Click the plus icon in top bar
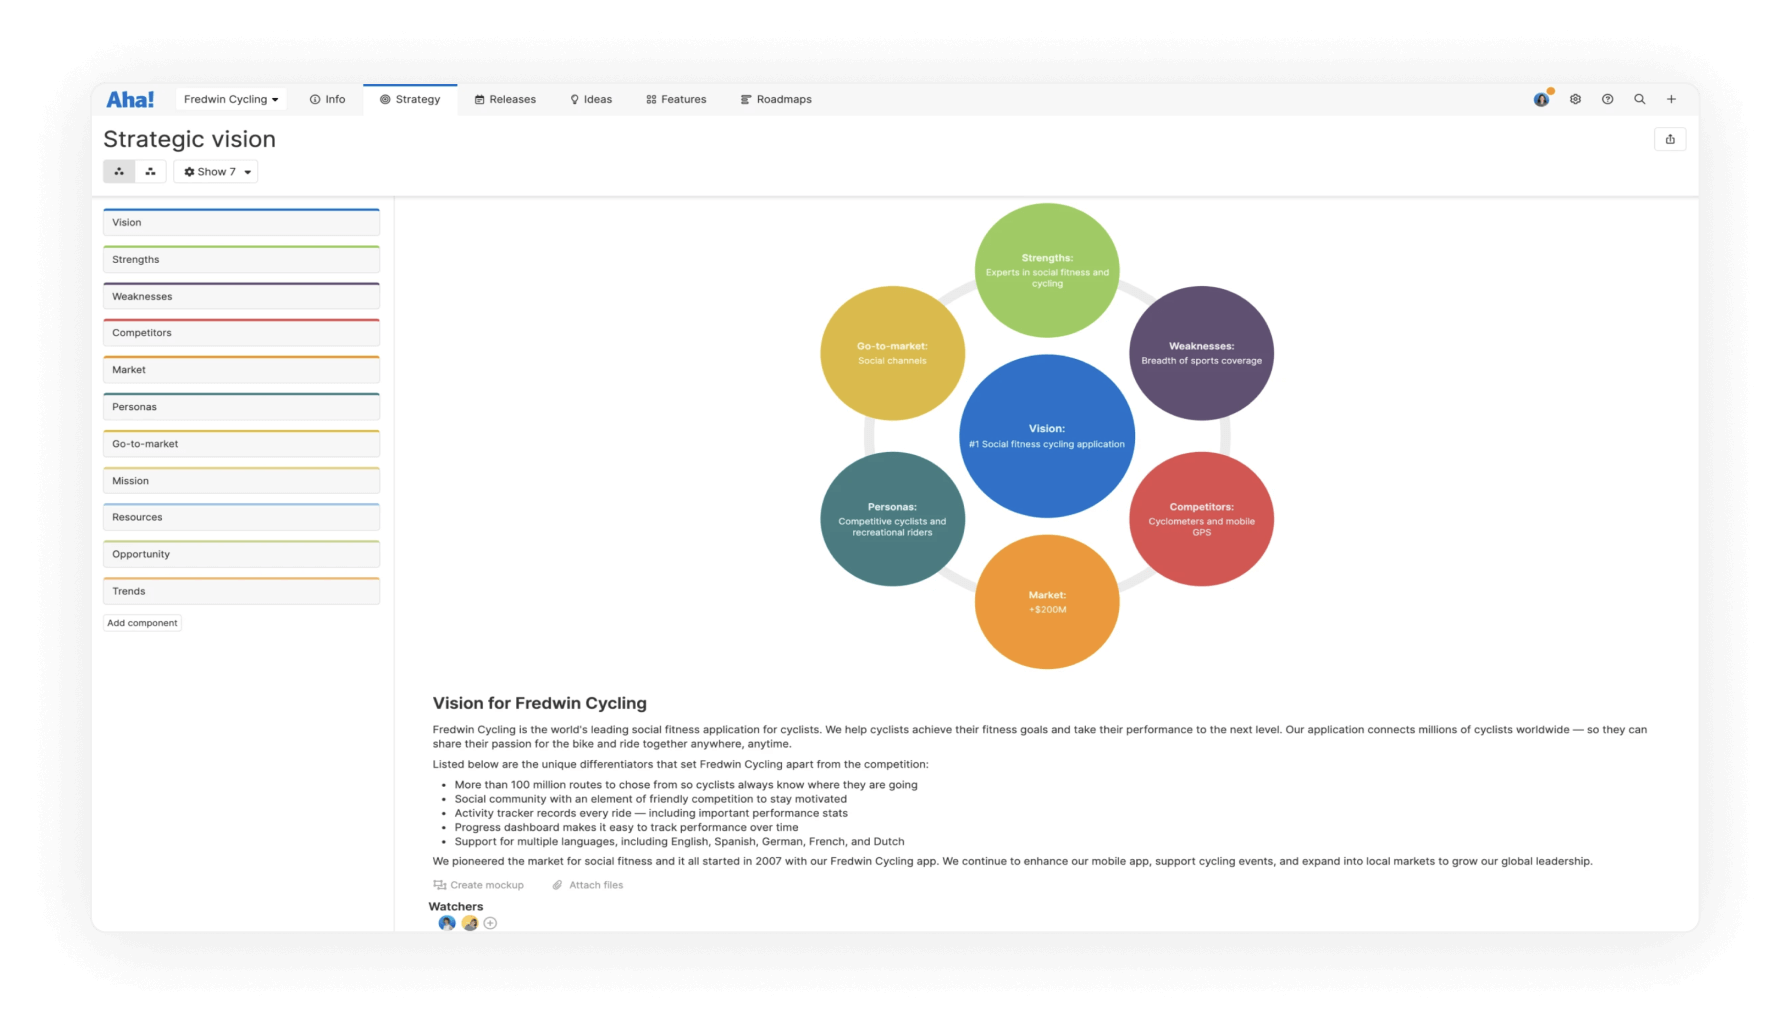1791x1032 pixels. coord(1671,99)
